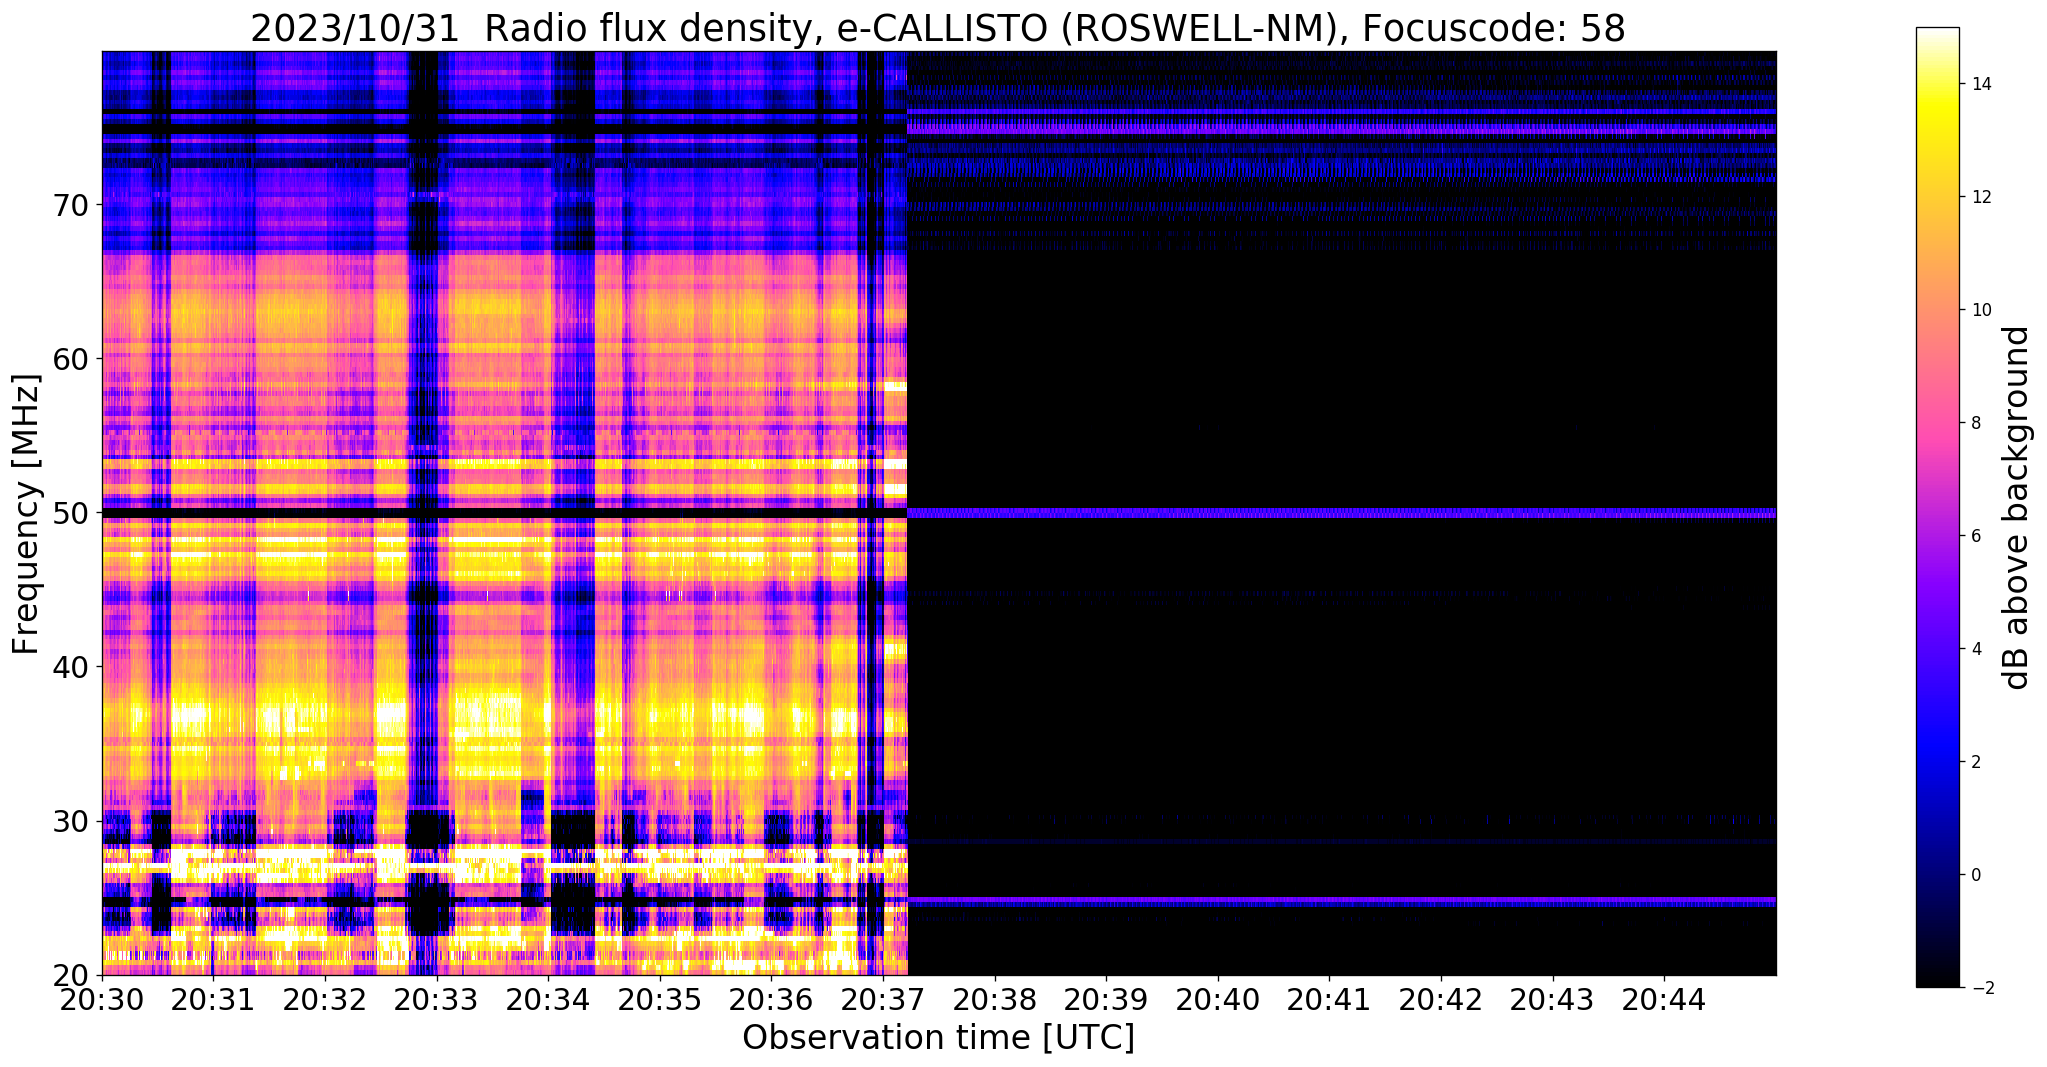Click the colorbar tick label 14
The height and width of the screenshot is (1067, 2047).
tap(1981, 84)
